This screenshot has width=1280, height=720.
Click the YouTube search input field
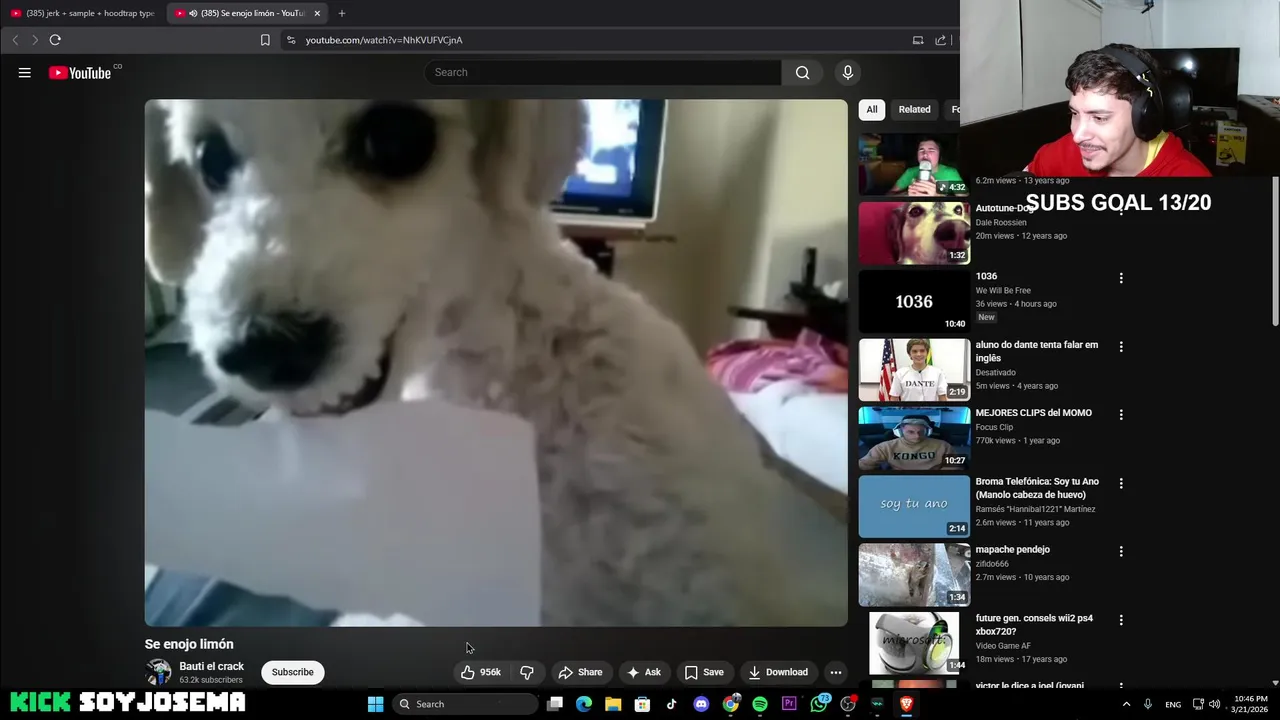pyautogui.click(x=603, y=72)
